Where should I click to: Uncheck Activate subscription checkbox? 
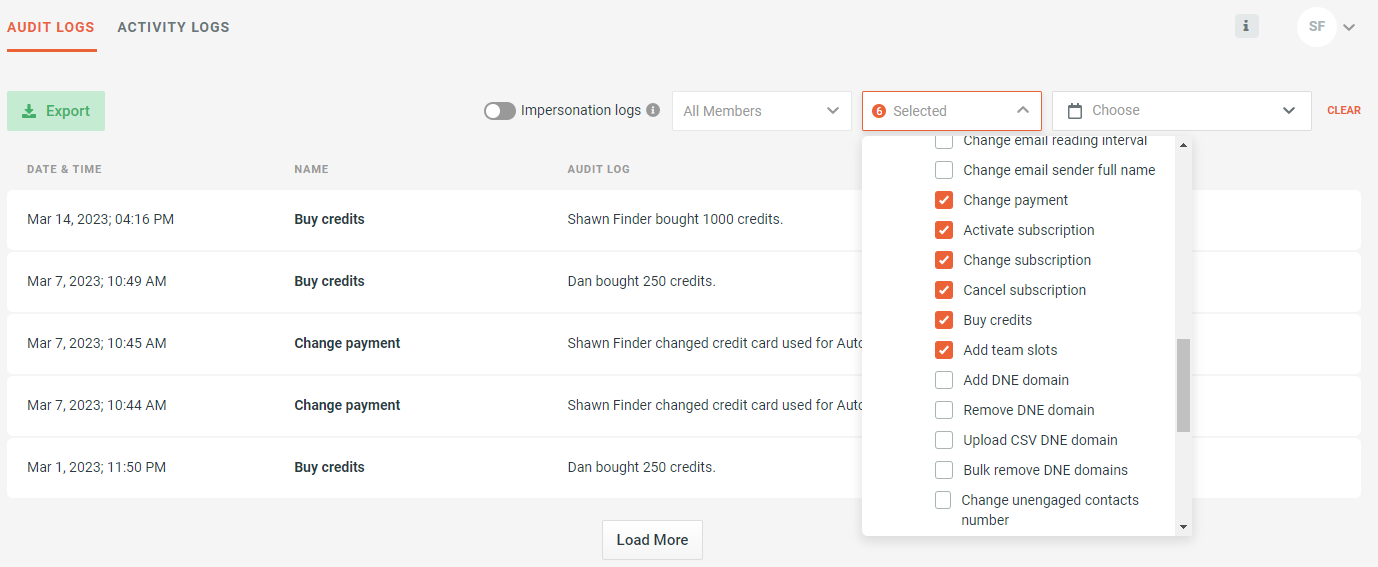944,230
